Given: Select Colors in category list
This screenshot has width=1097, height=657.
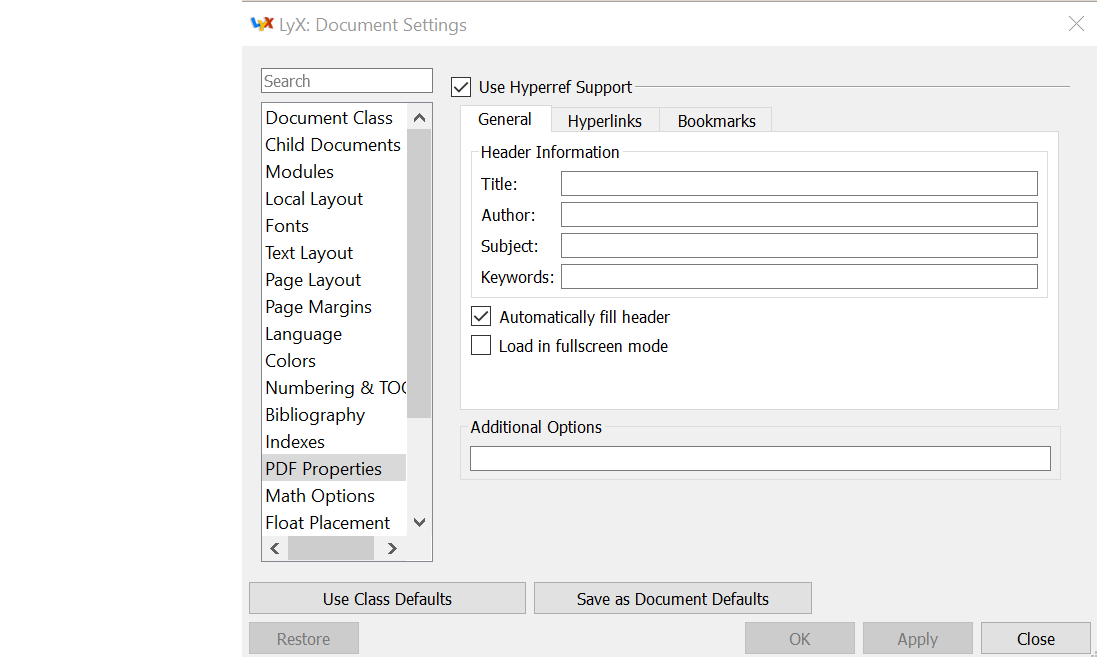Looking at the screenshot, I should [x=334, y=361].
